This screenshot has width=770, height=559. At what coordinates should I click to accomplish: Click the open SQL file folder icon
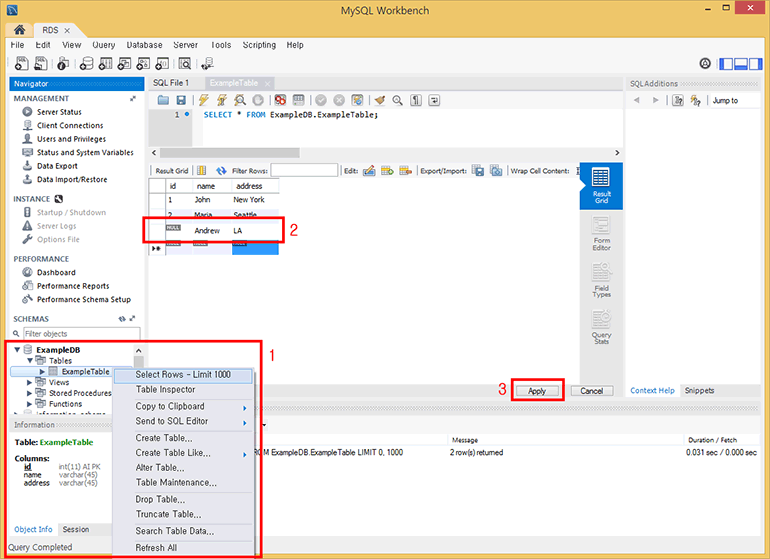163,100
